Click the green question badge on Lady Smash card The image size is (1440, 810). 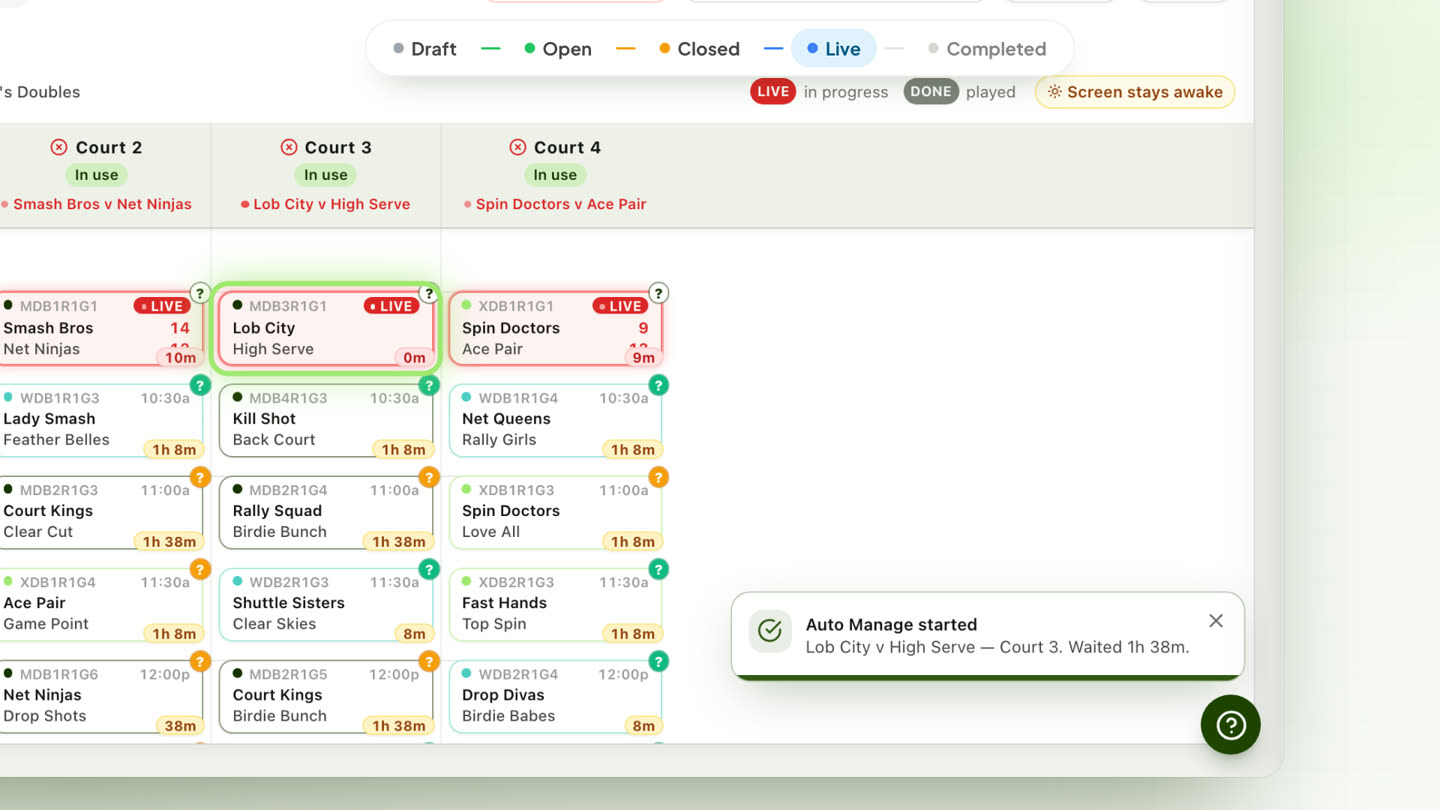(x=200, y=385)
